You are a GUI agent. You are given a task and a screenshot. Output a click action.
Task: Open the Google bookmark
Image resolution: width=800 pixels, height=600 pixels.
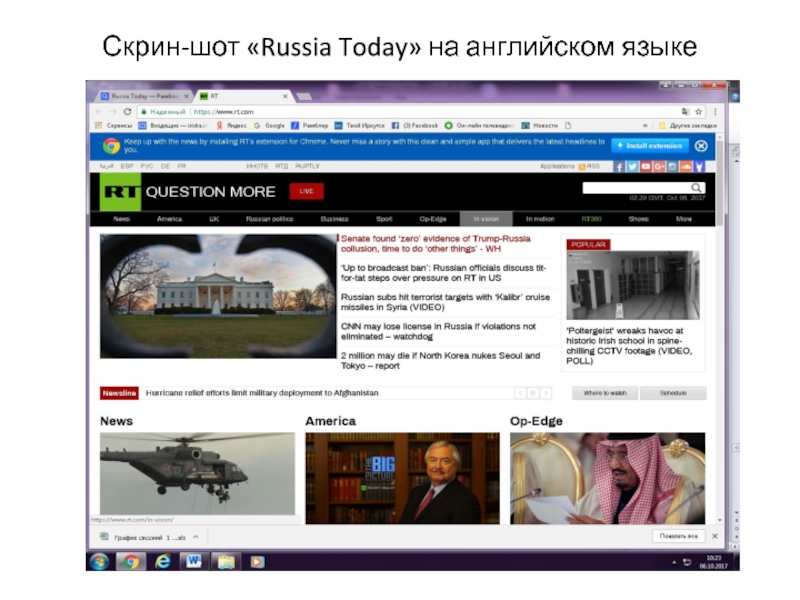pos(269,126)
